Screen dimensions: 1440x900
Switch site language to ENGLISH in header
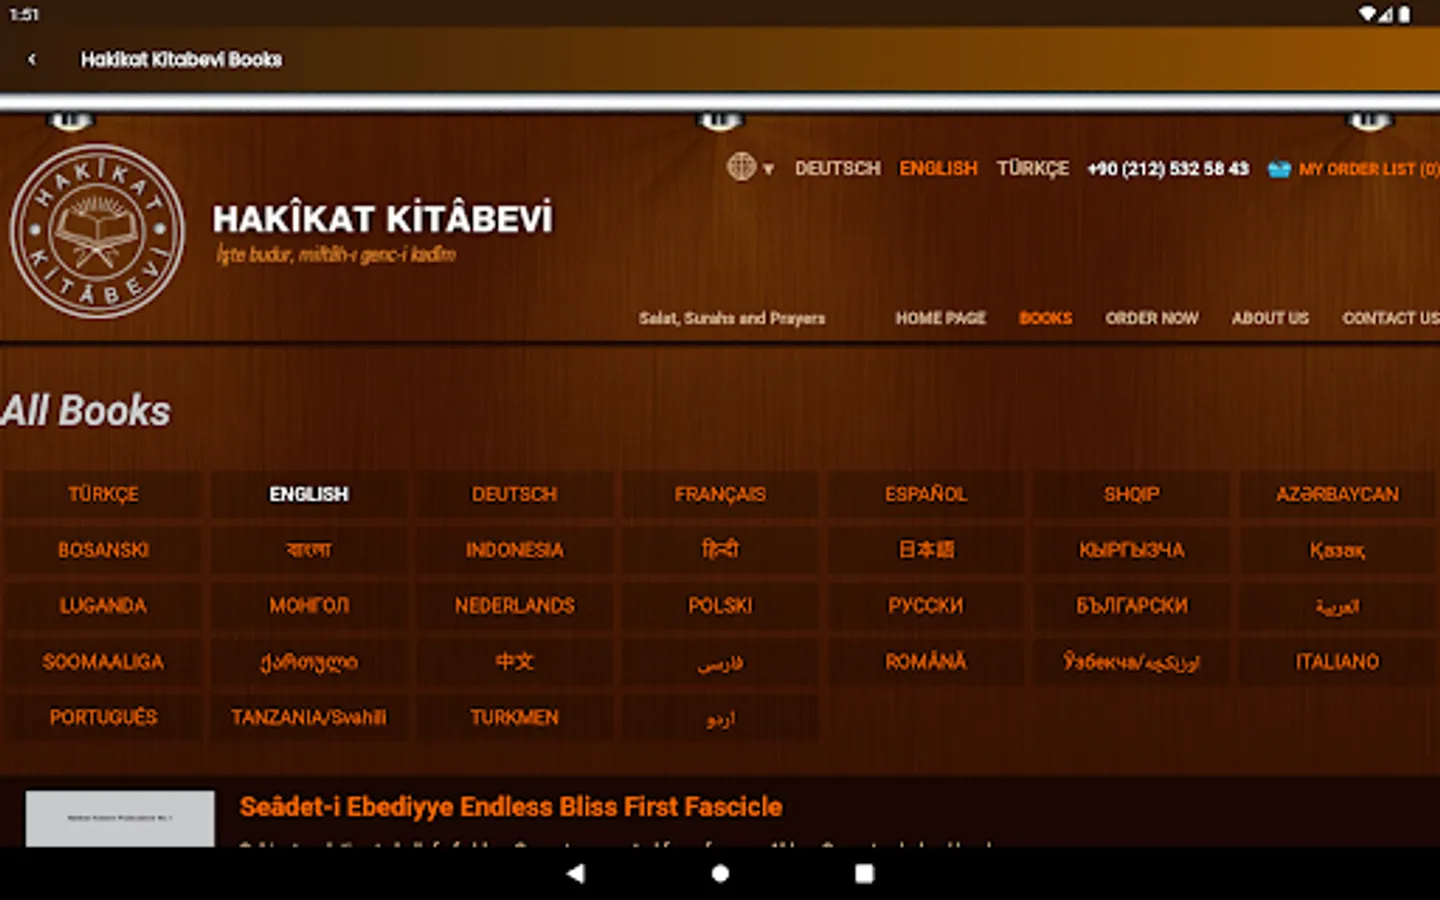(x=938, y=168)
